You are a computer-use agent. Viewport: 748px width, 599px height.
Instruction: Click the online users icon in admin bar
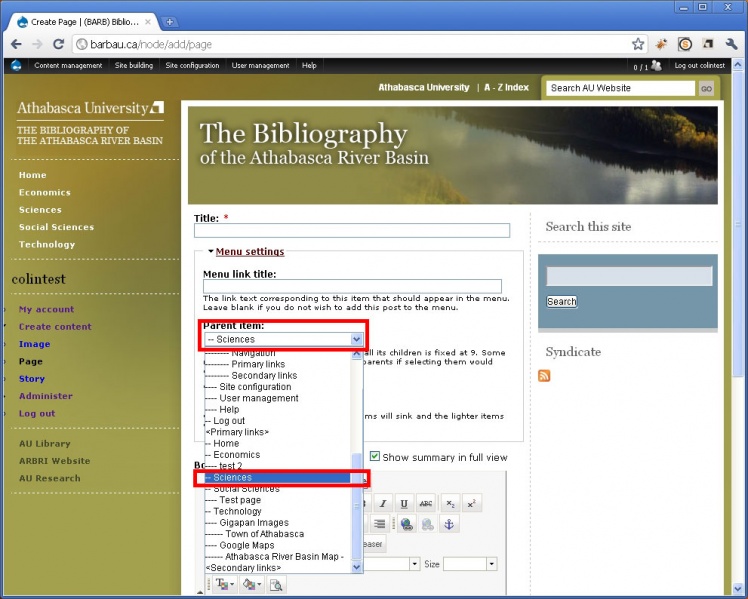(x=656, y=65)
